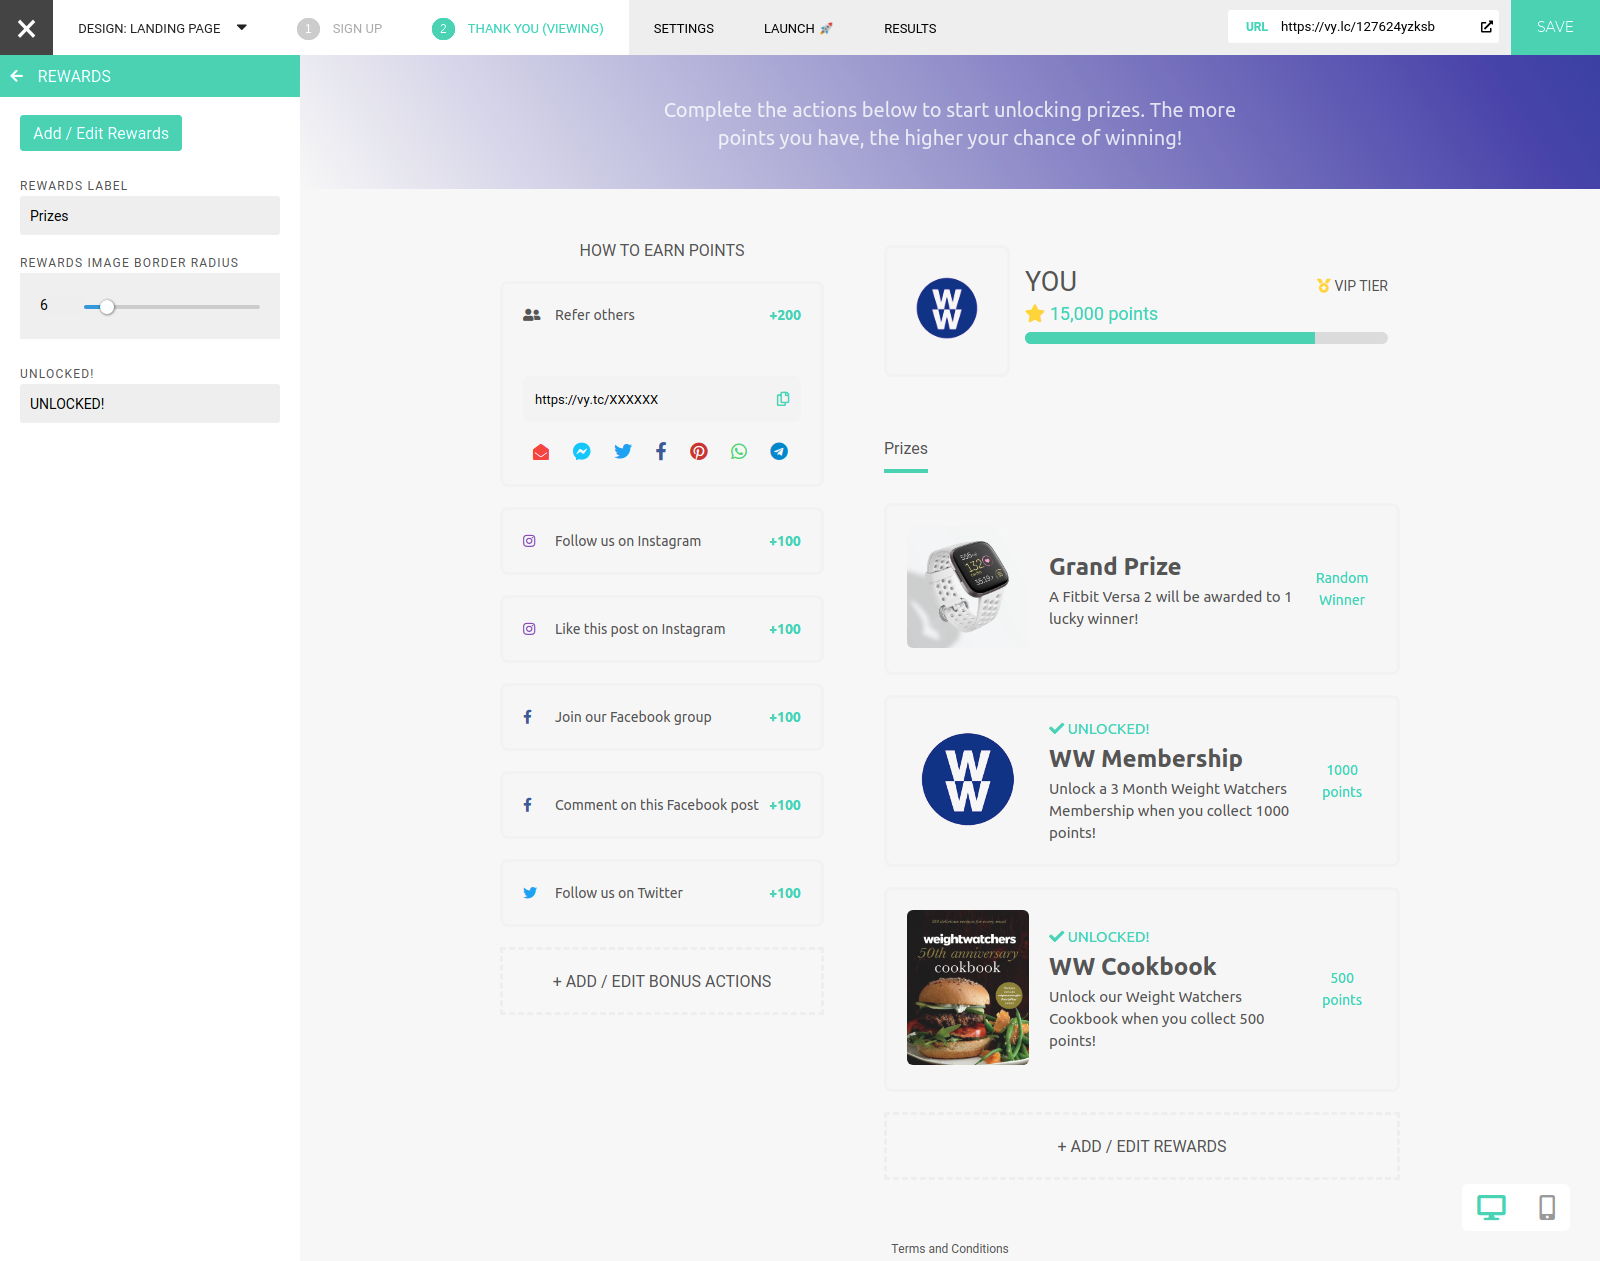Click the WW Membership reward title
The height and width of the screenshot is (1261, 1600).
click(x=1146, y=759)
